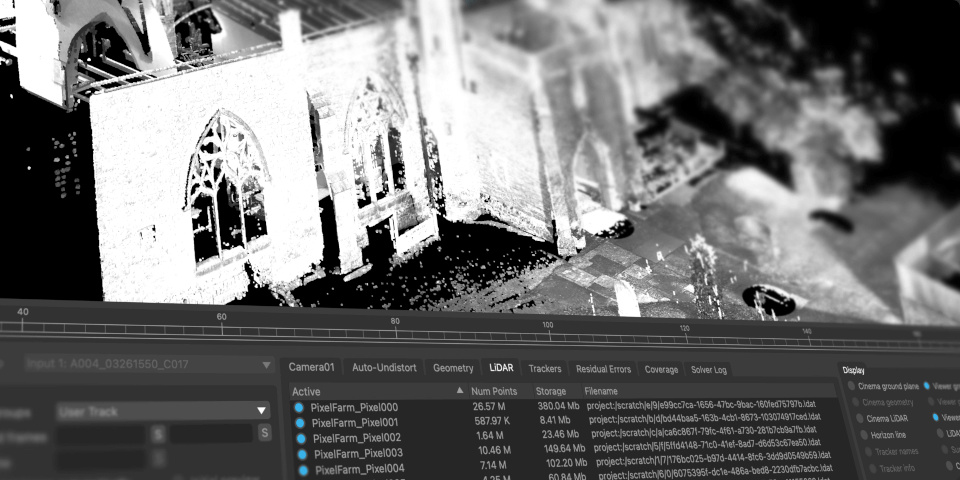960x480 pixels.
Task: Open the Solver Log tab
Action: tap(709, 370)
